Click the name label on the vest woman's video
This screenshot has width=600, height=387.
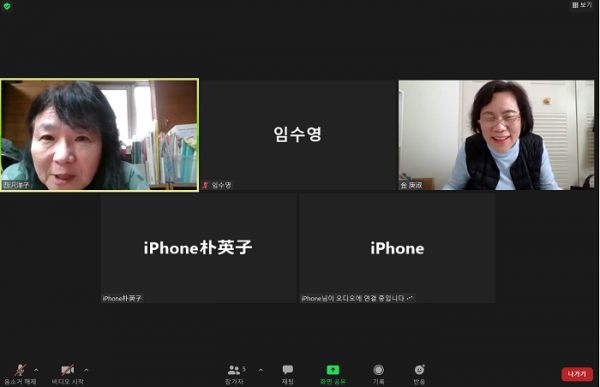point(411,185)
